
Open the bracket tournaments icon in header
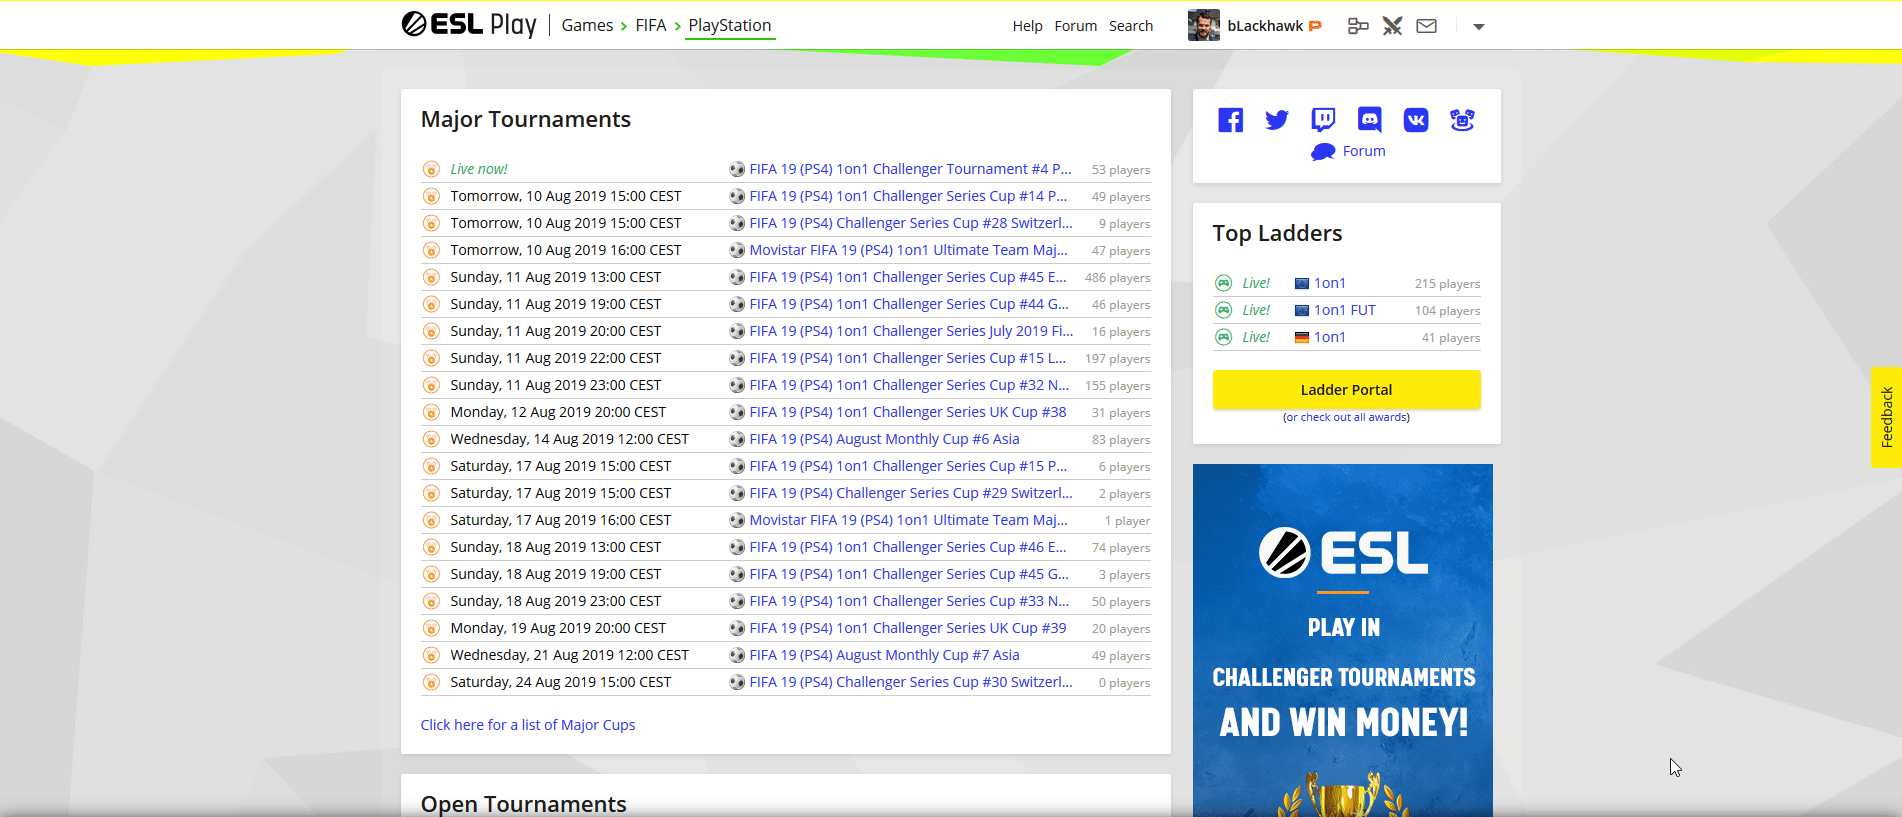pyautogui.click(x=1358, y=26)
